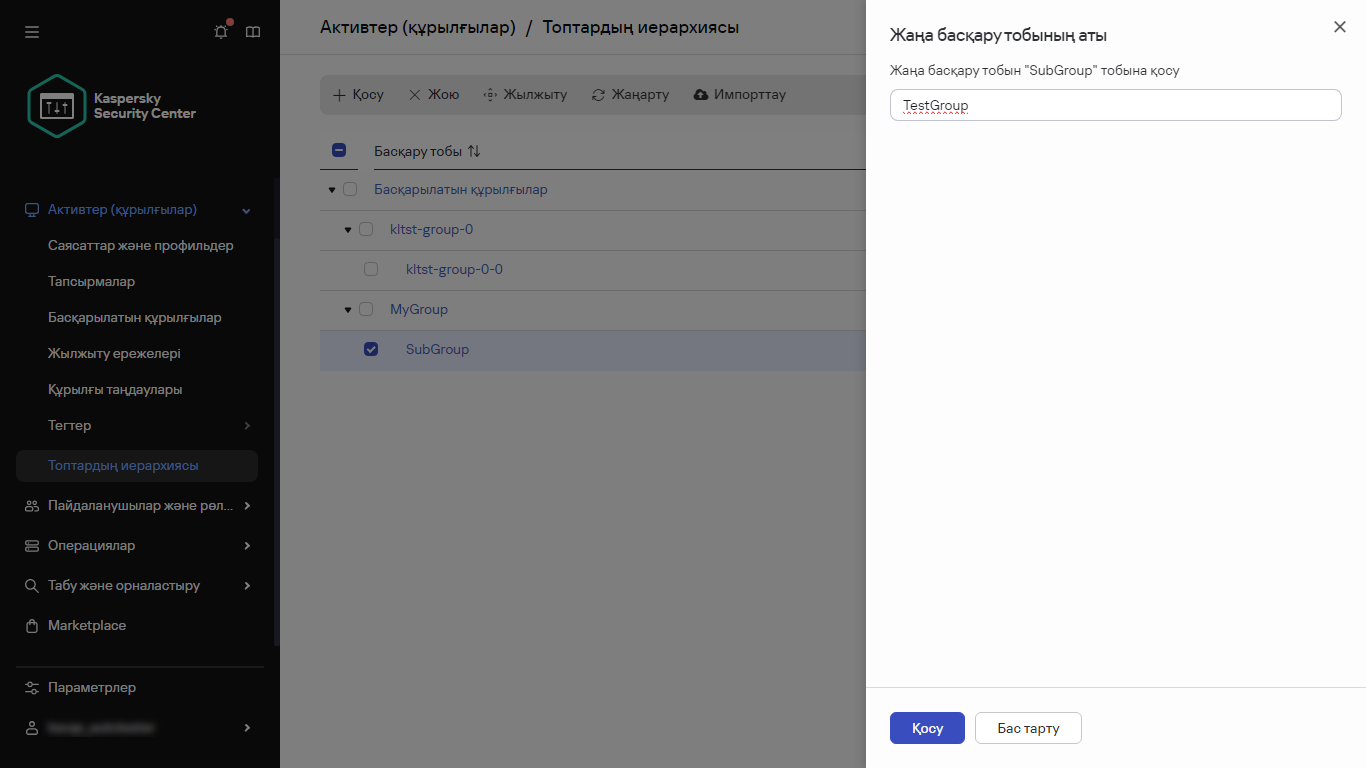Sort by Басқару тобы column arrows
The width and height of the screenshot is (1366, 768).
(x=474, y=151)
